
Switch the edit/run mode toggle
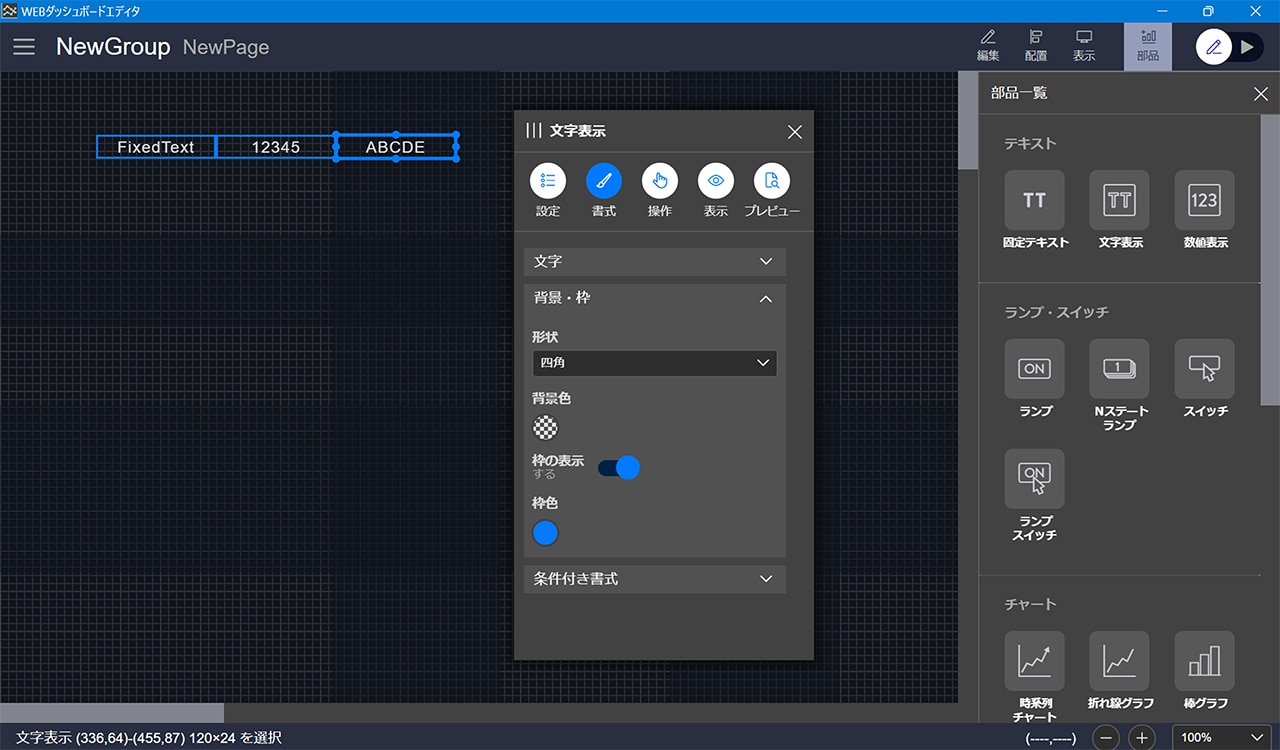pos(1230,47)
